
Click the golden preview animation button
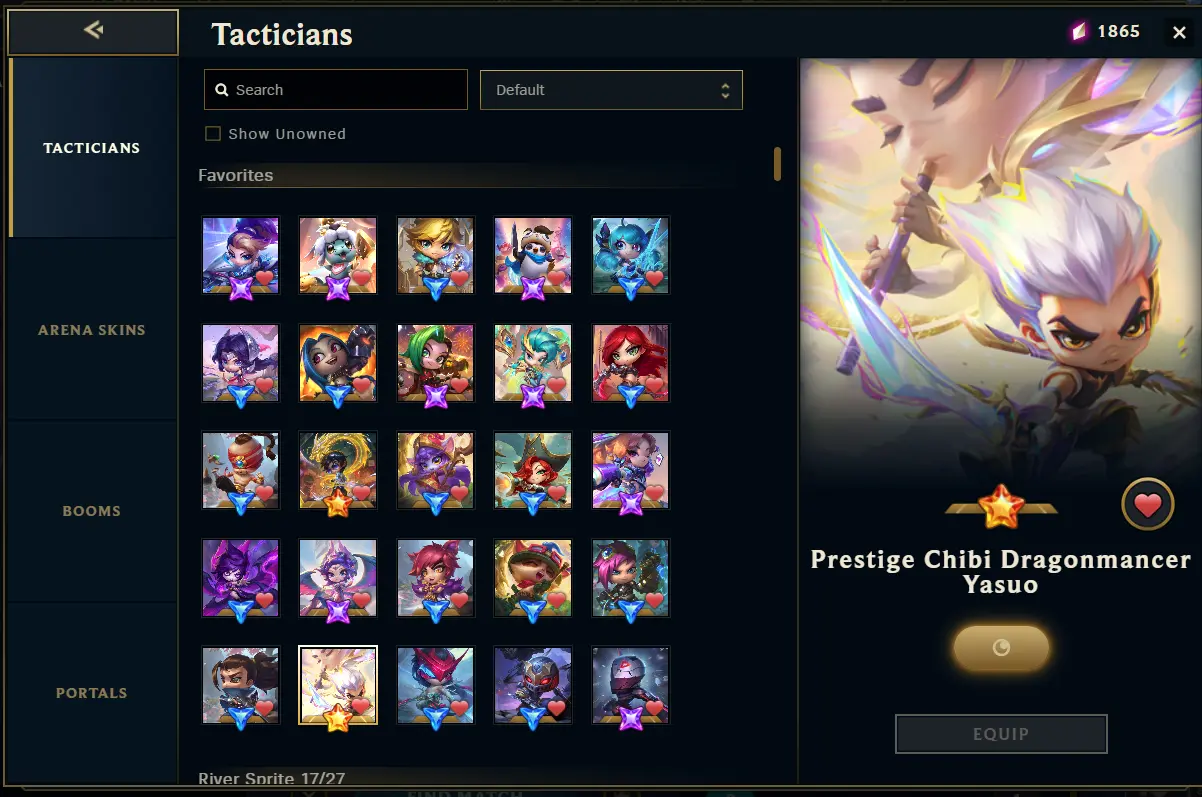[x=1001, y=648]
